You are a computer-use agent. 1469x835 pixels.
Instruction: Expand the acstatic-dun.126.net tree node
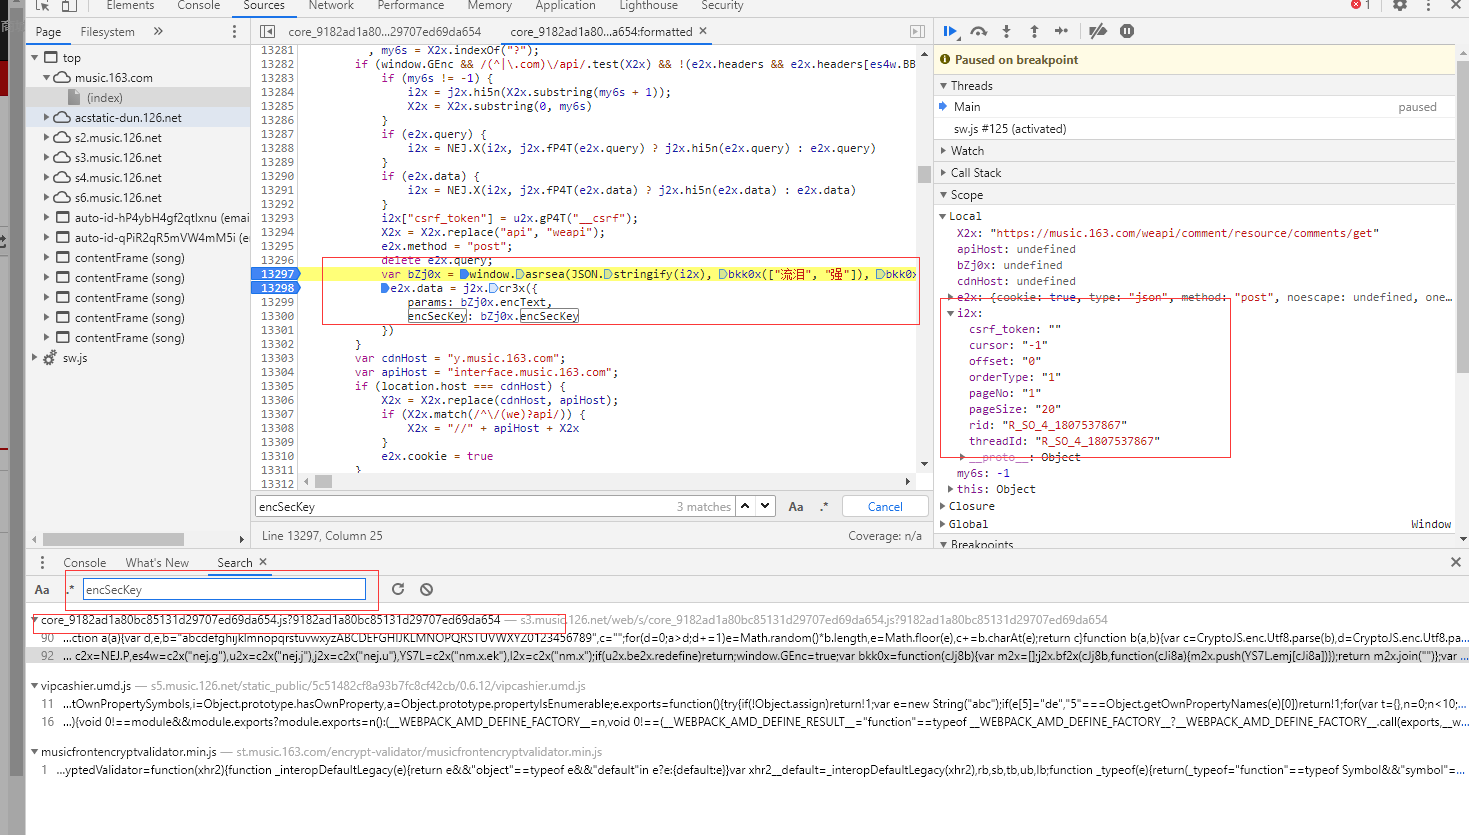click(x=46, y=118)
